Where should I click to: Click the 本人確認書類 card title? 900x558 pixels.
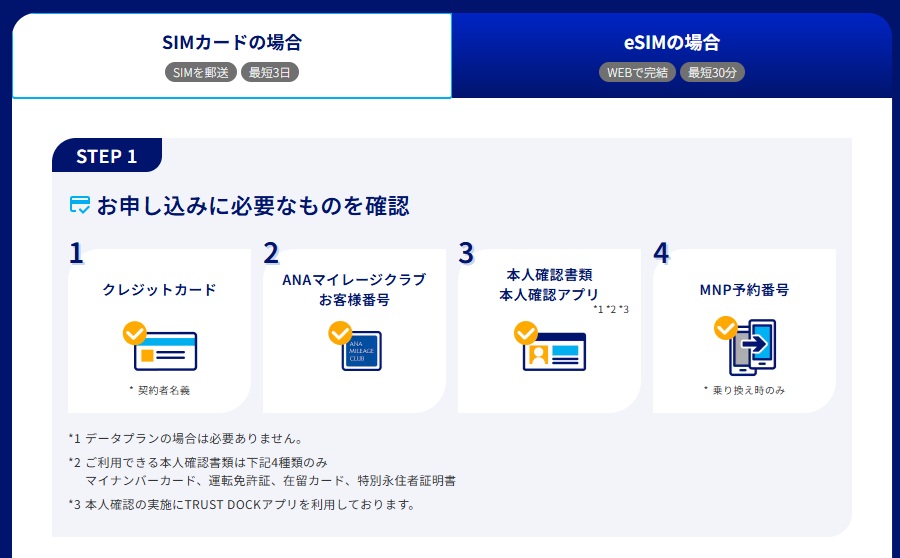pyautogui.click(x=549, y=274)
